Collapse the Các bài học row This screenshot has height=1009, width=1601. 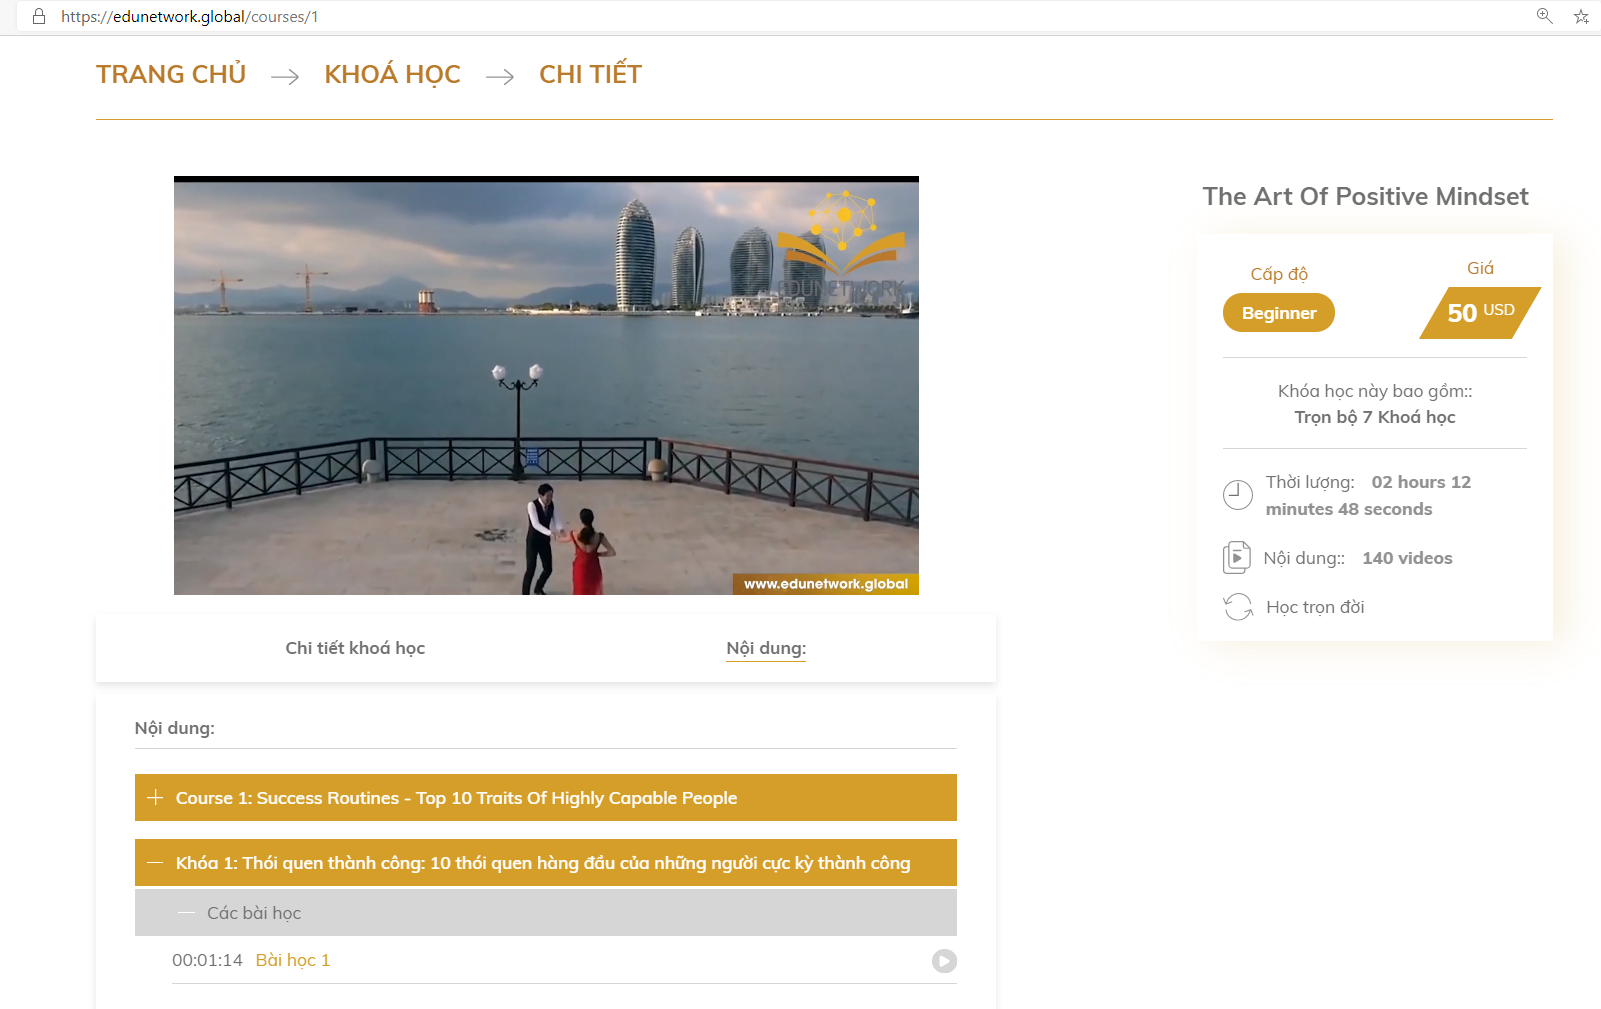tap(546, 913)
